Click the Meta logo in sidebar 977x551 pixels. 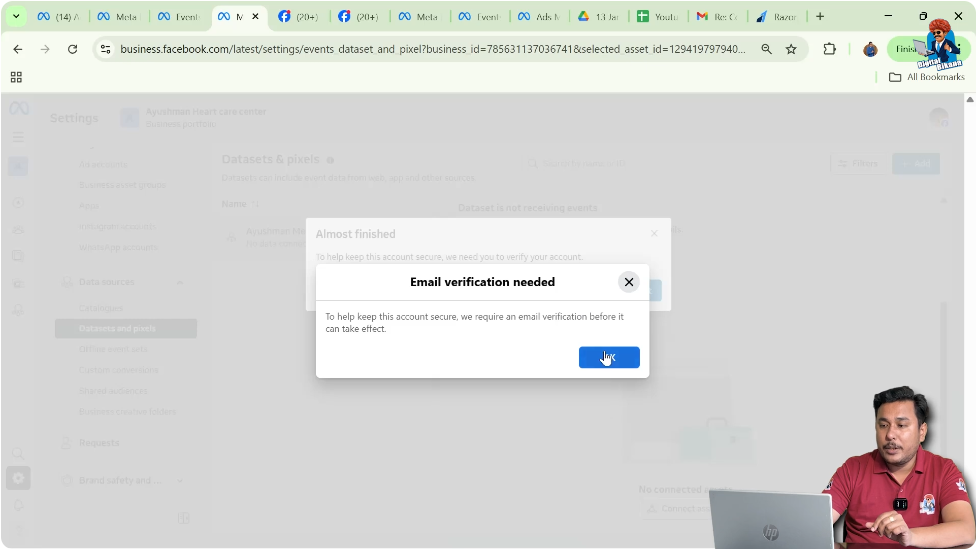coord(19,109)
